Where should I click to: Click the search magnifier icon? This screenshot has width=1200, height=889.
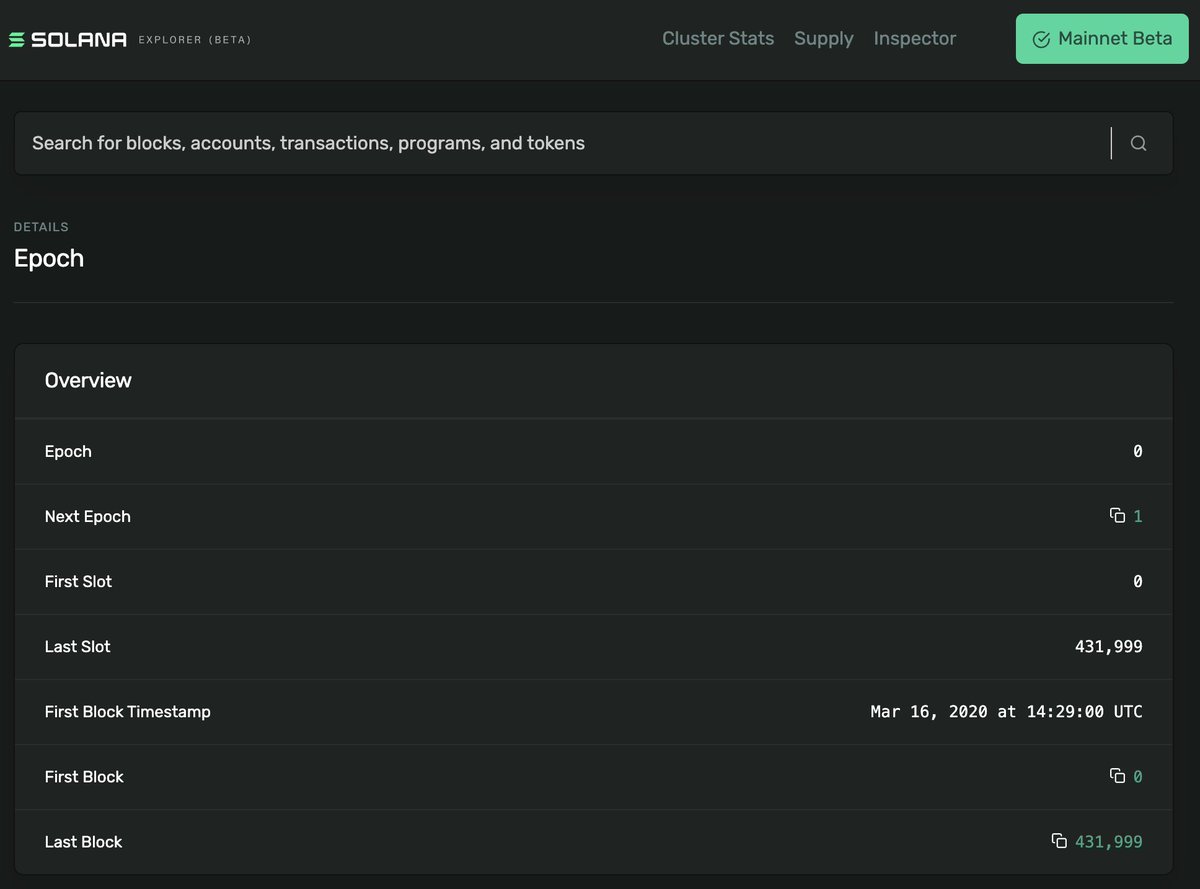click(x=1138, y=143)
